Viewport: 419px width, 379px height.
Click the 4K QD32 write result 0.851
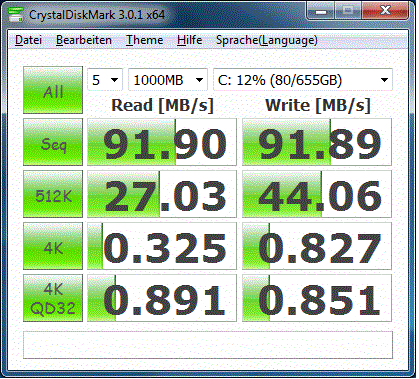click(x=317, y=298)
